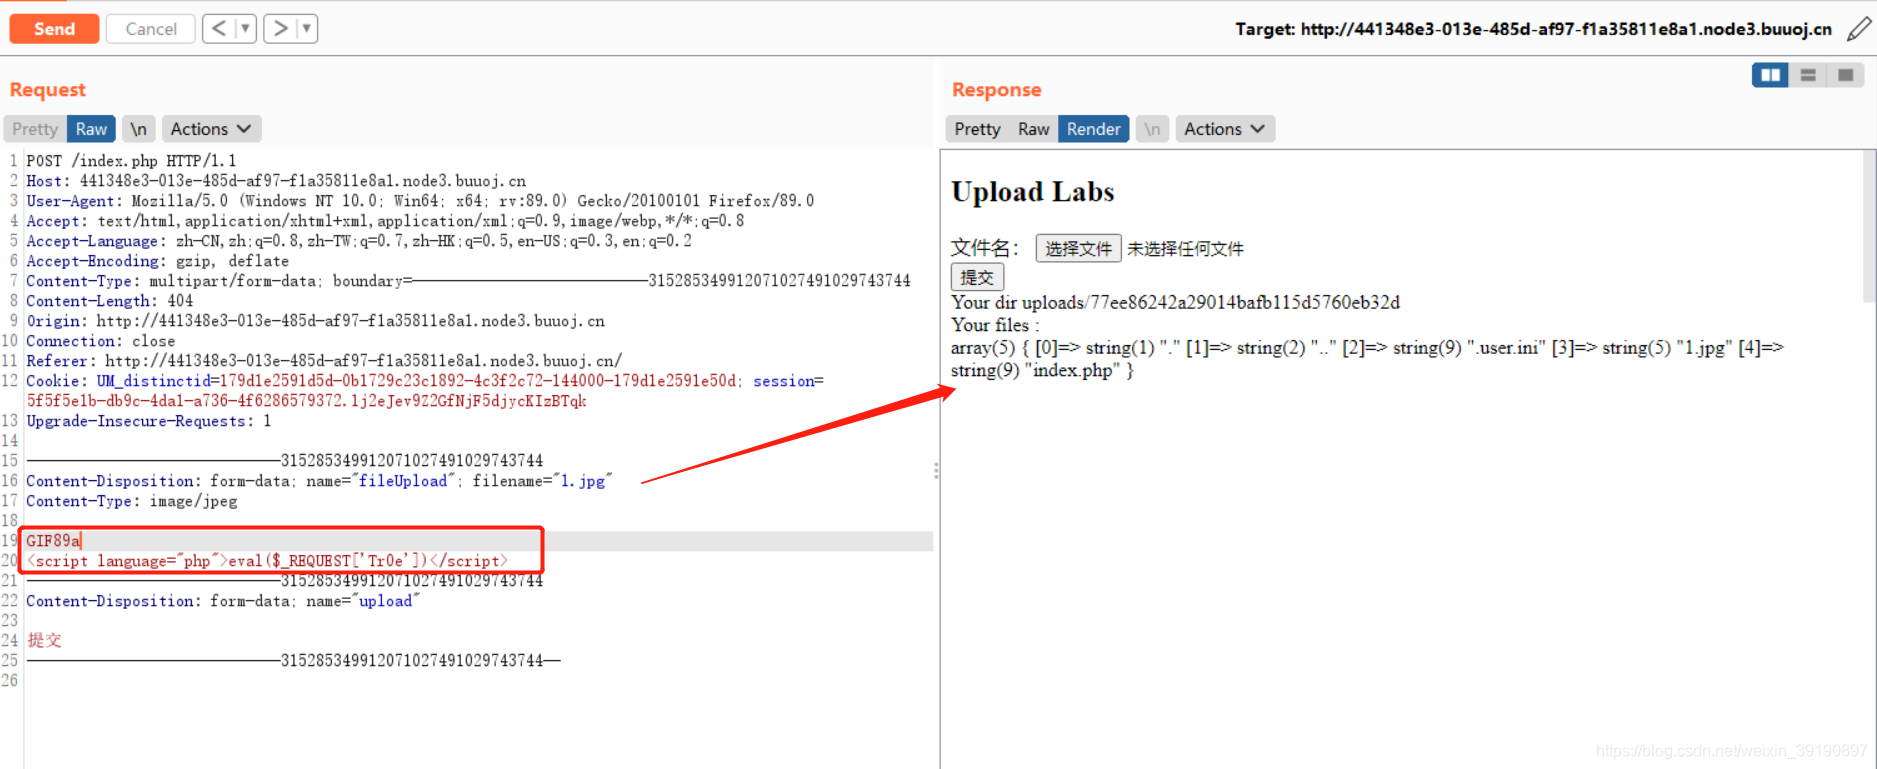Go to next request with forward arrow

pos(281,29)
